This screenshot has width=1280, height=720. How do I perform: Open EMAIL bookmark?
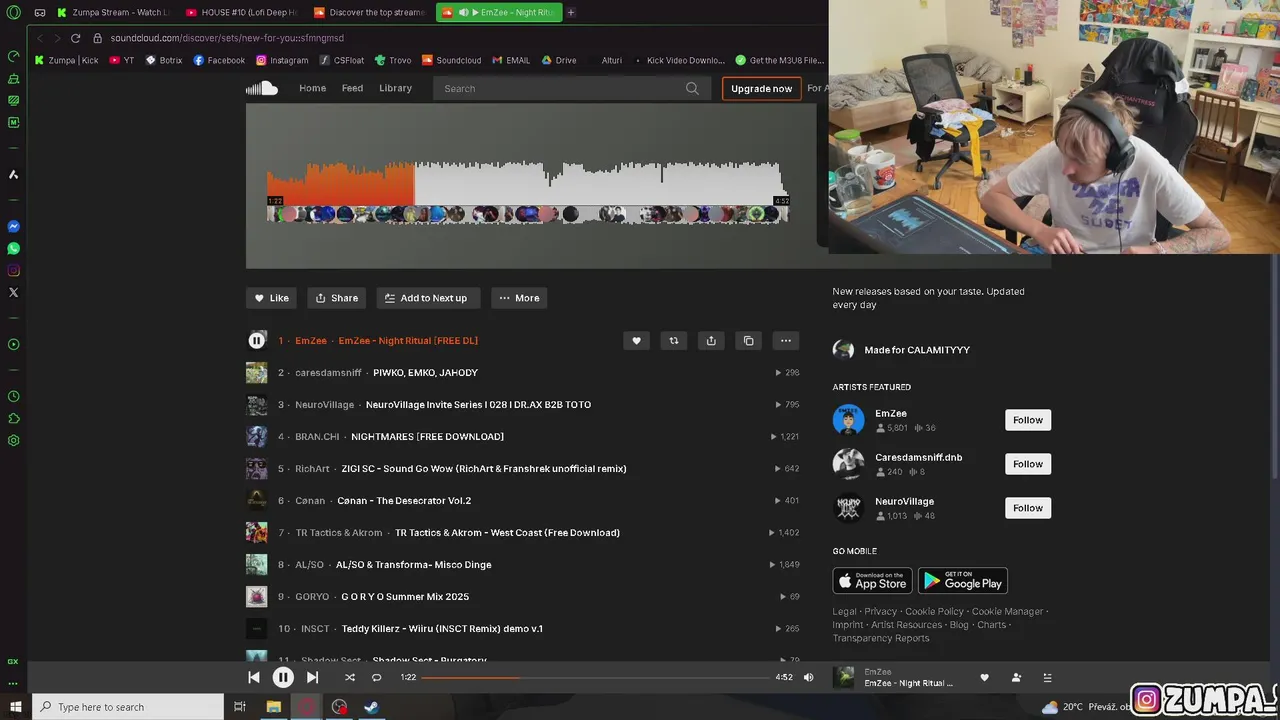(x=511, y=60)
